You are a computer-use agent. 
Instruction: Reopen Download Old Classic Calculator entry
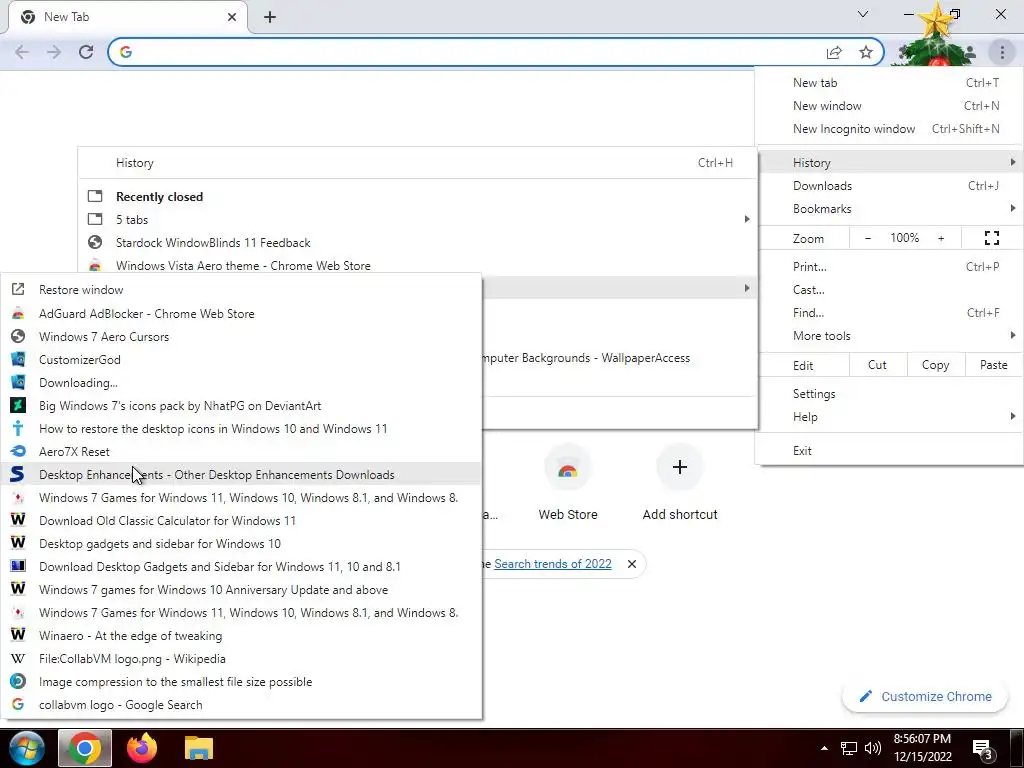[x=241, y=520]
